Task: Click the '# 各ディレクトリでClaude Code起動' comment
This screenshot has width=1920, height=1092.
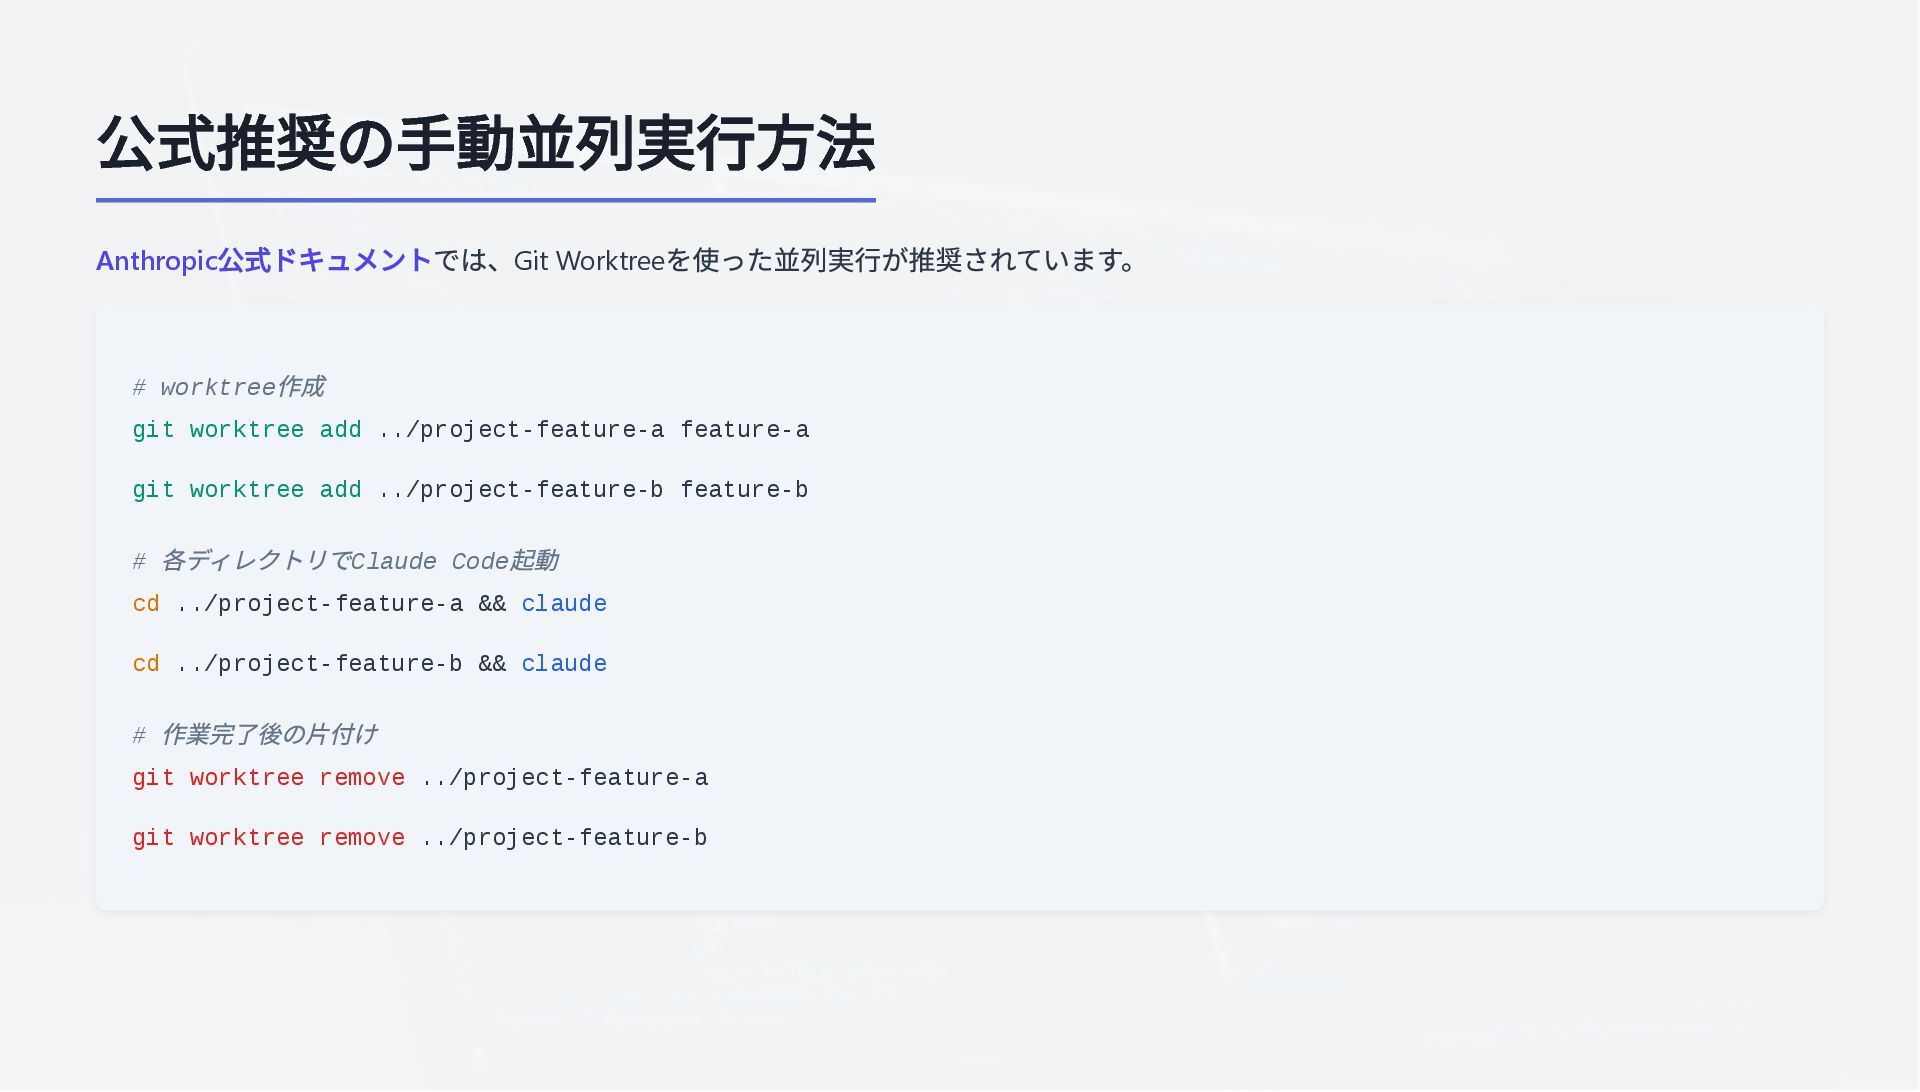Action: 346,562
